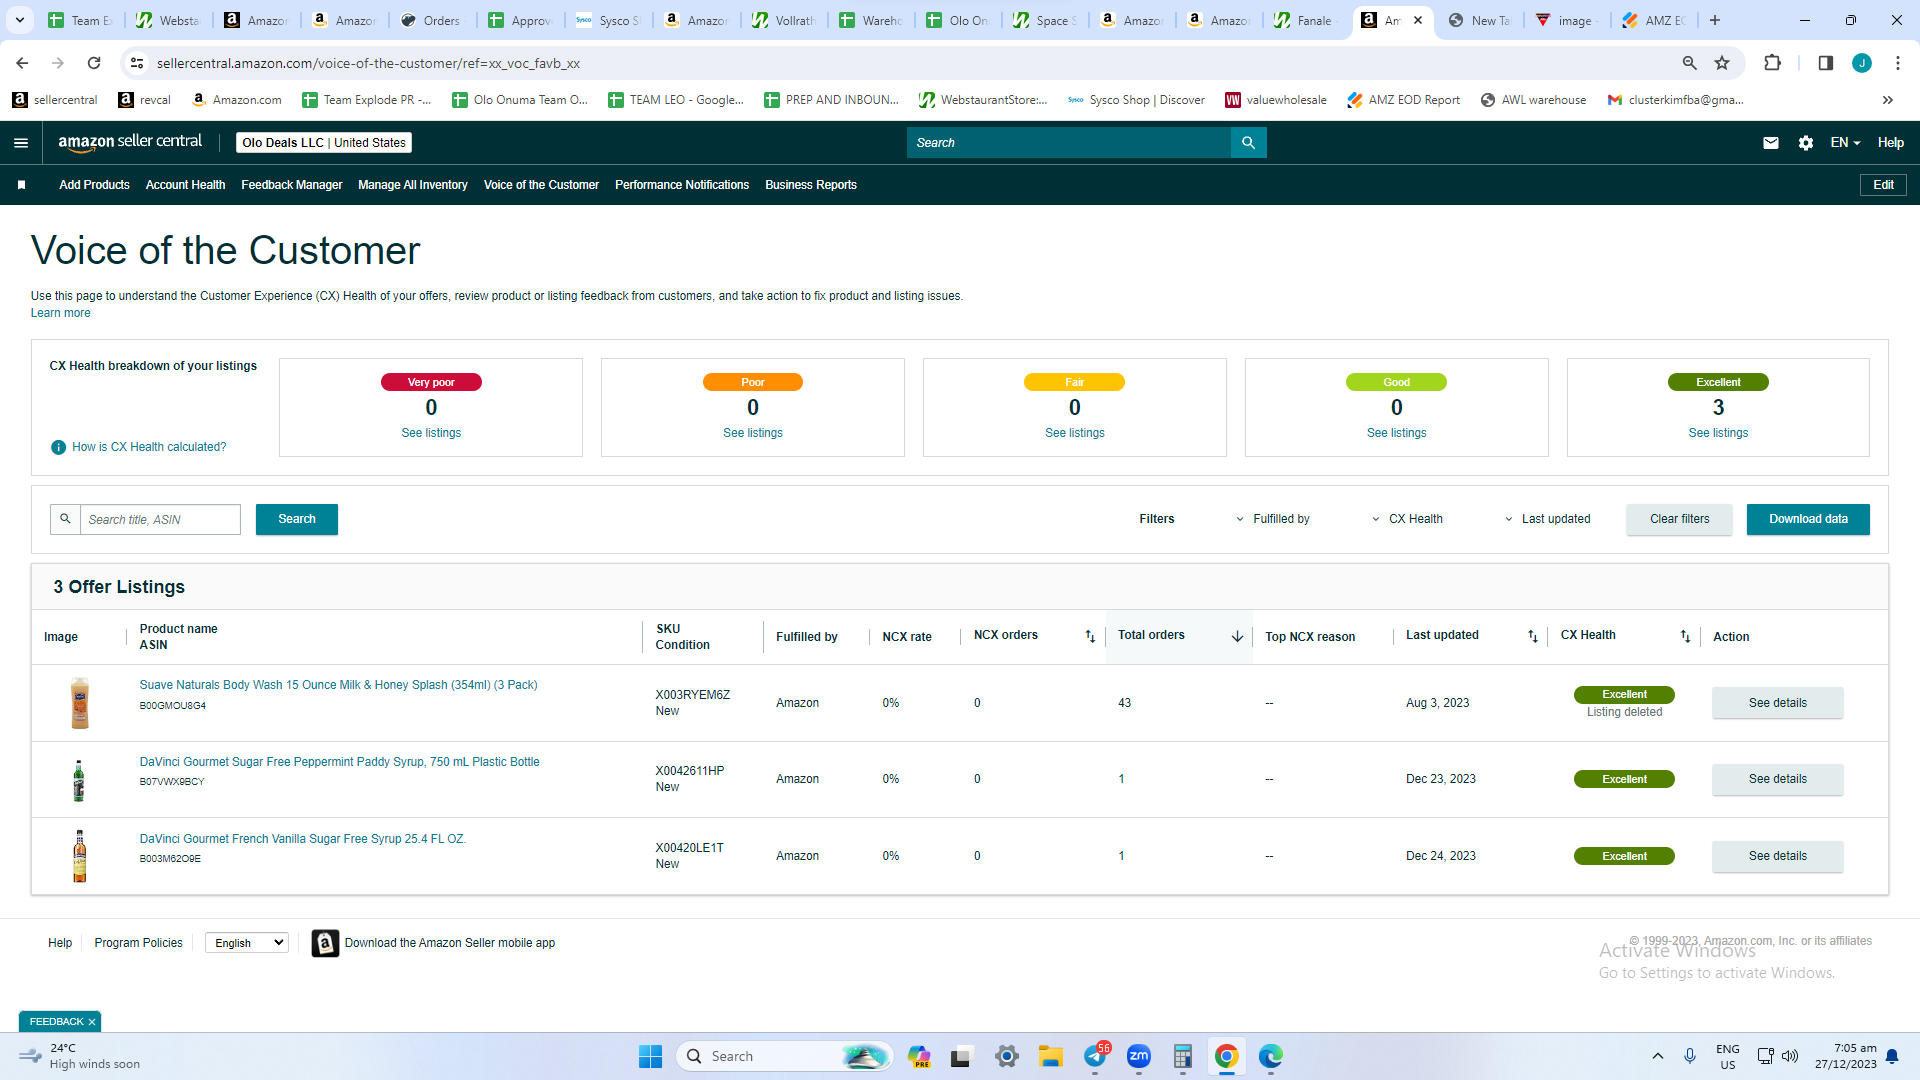Open the messages envelope icon
The width and height of the screenshot is (1920, 1080).
(1771, 143)
